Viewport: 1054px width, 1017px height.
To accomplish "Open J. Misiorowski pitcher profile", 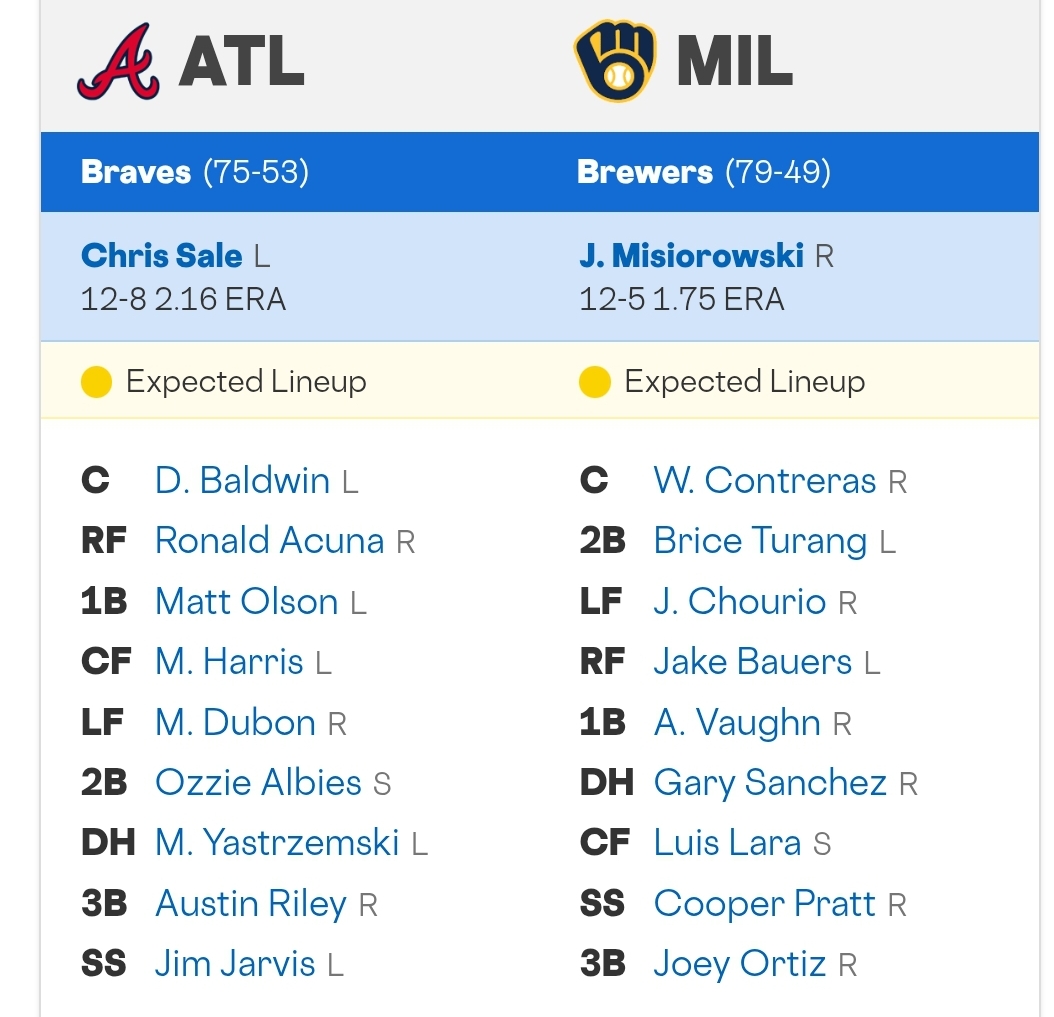I will (691, 256).
